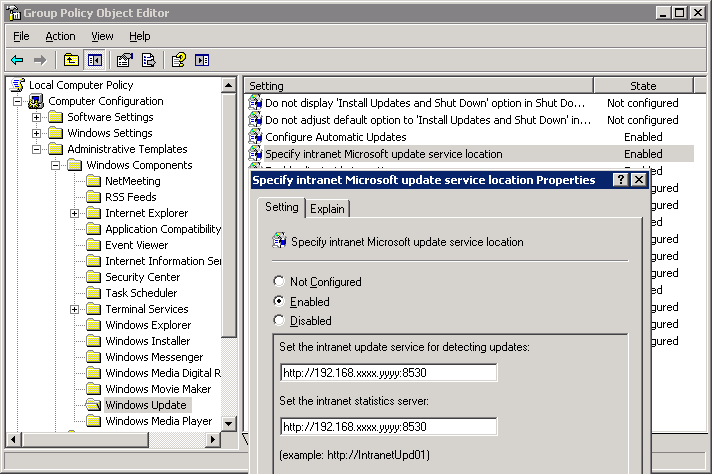The width and height of the screenshot is (712, 474).
Task: Click the tree horizontal scrollbar left arrow
Action: (13, 439)
